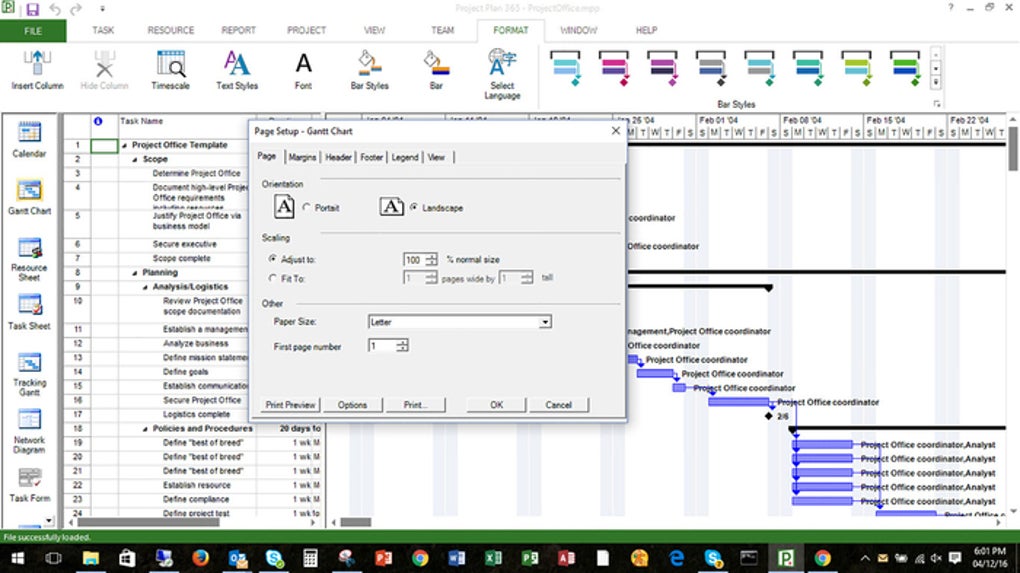
Task: Open Task Form view
Action: [29, 485]
